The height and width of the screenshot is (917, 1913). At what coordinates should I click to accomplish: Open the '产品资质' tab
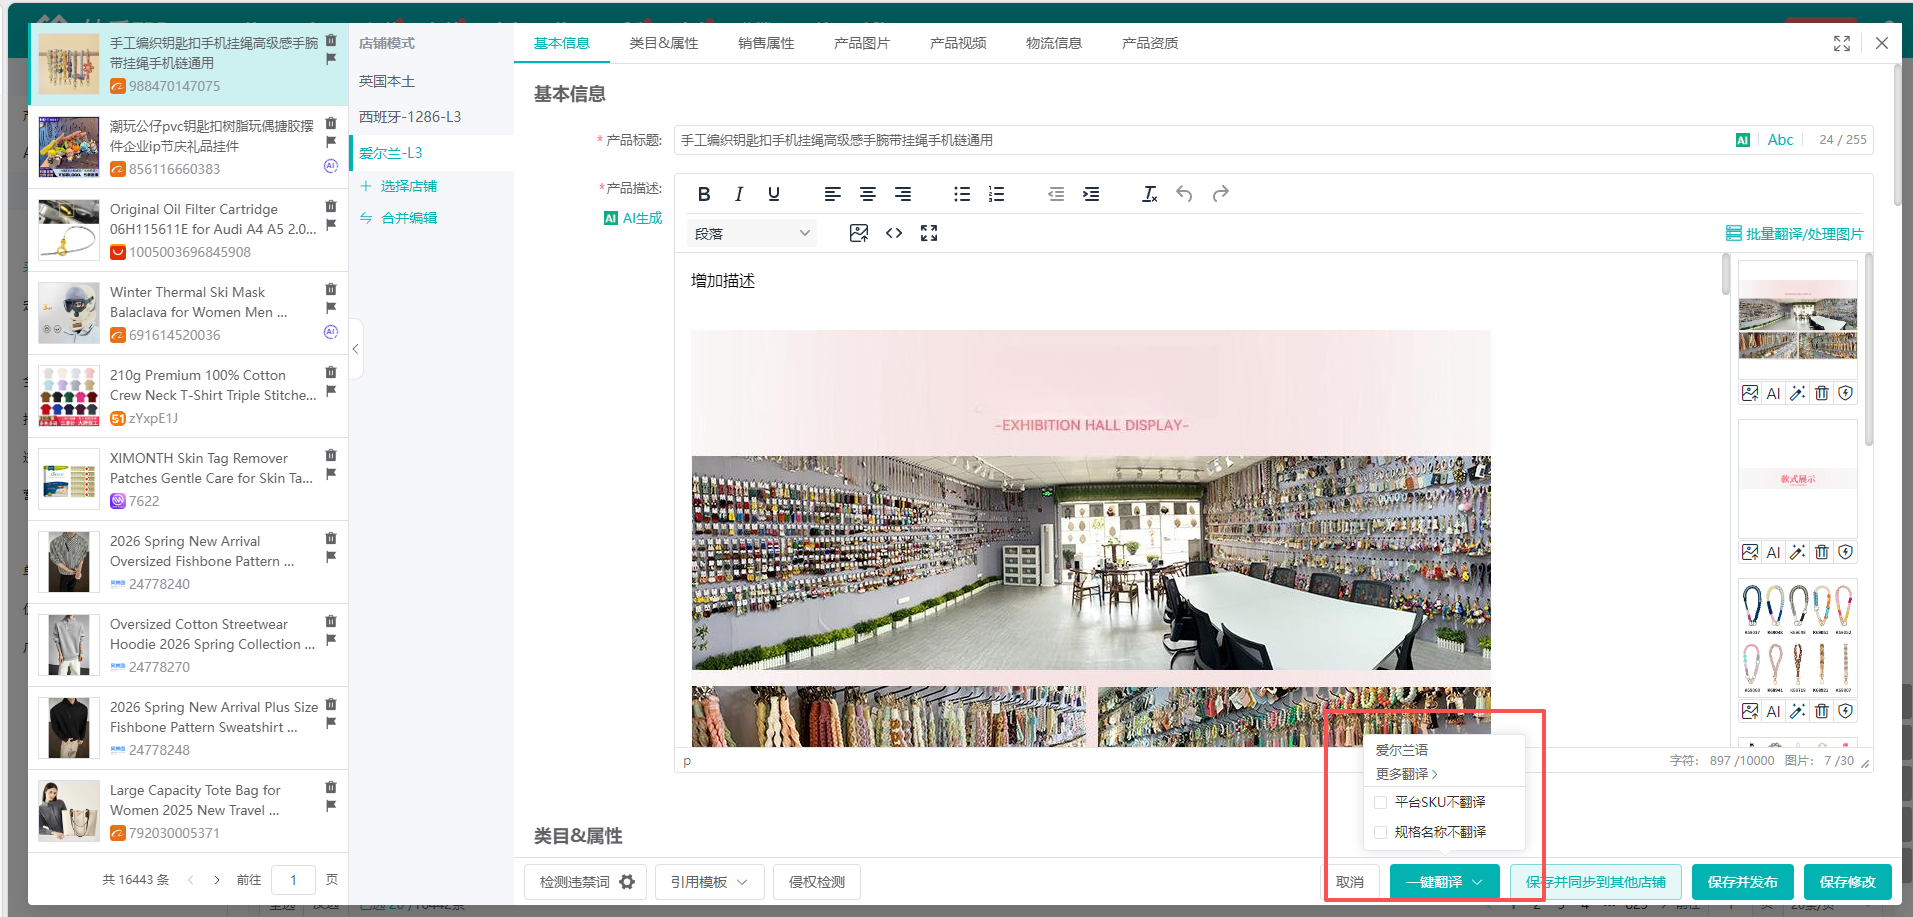[1150, 43]
